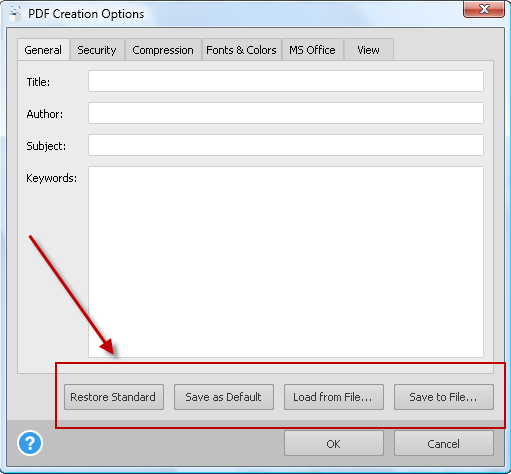The image size is (511, 474).
Task: Focus the Author text field
Action: tap(286, 113)
